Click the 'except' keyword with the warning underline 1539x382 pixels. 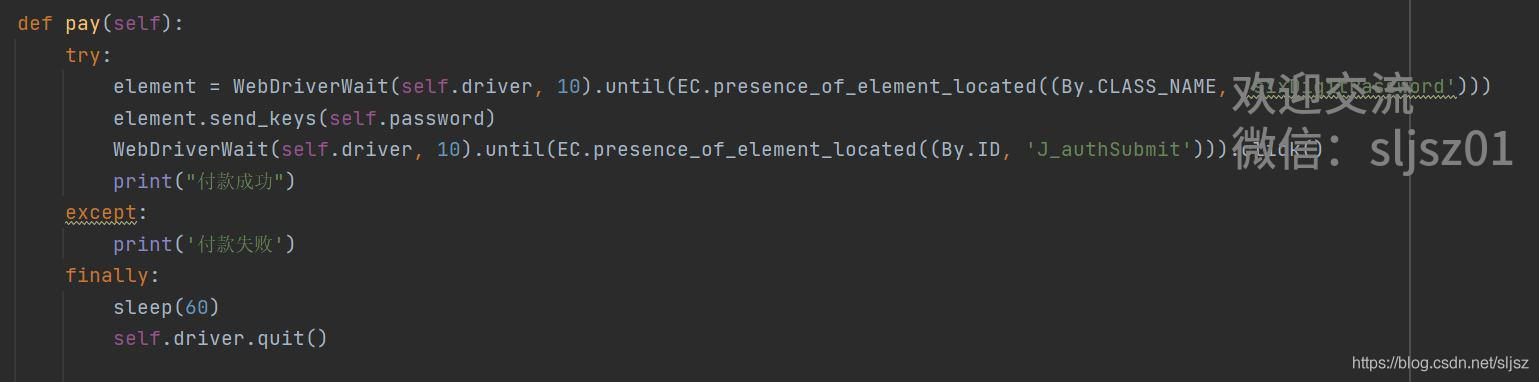pyautogui.click(x=101, y=212)
